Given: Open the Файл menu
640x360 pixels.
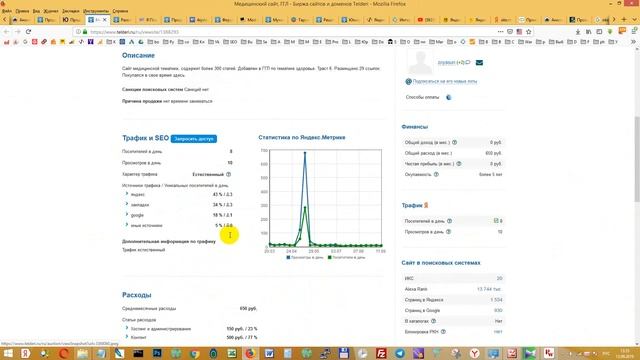Looking at the screenshot, I should (7, 11).
